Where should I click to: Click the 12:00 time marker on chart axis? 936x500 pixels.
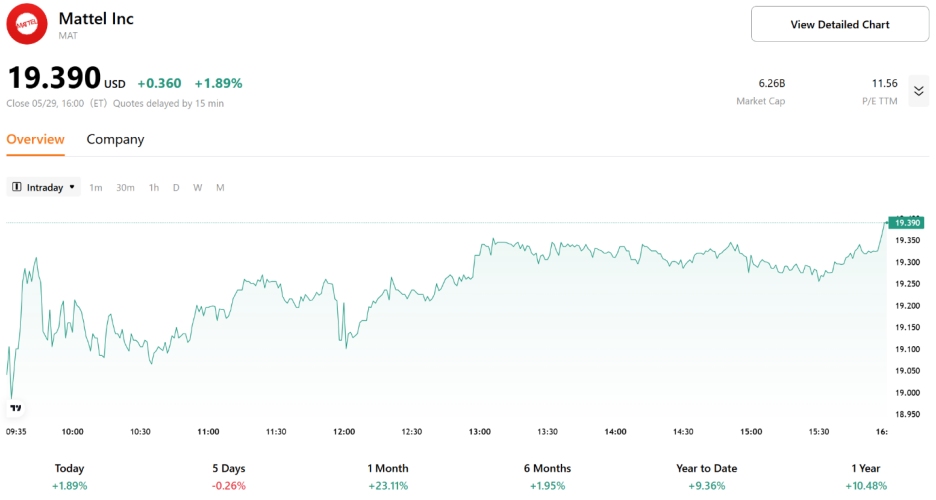344,432
